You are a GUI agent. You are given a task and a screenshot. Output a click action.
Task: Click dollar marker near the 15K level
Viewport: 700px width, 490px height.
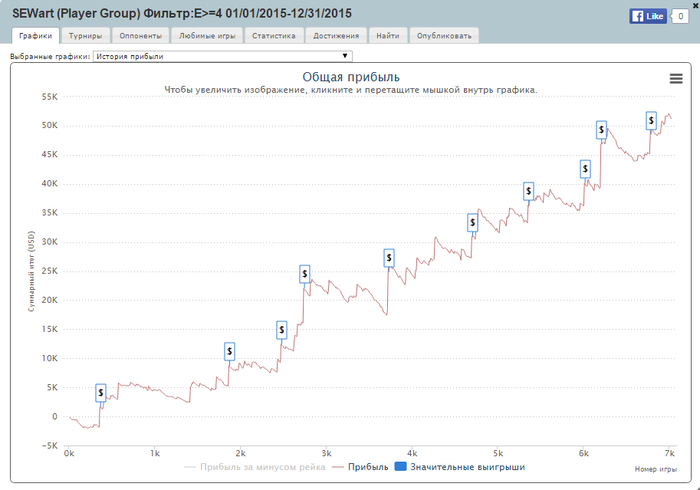tap(282, 330)
